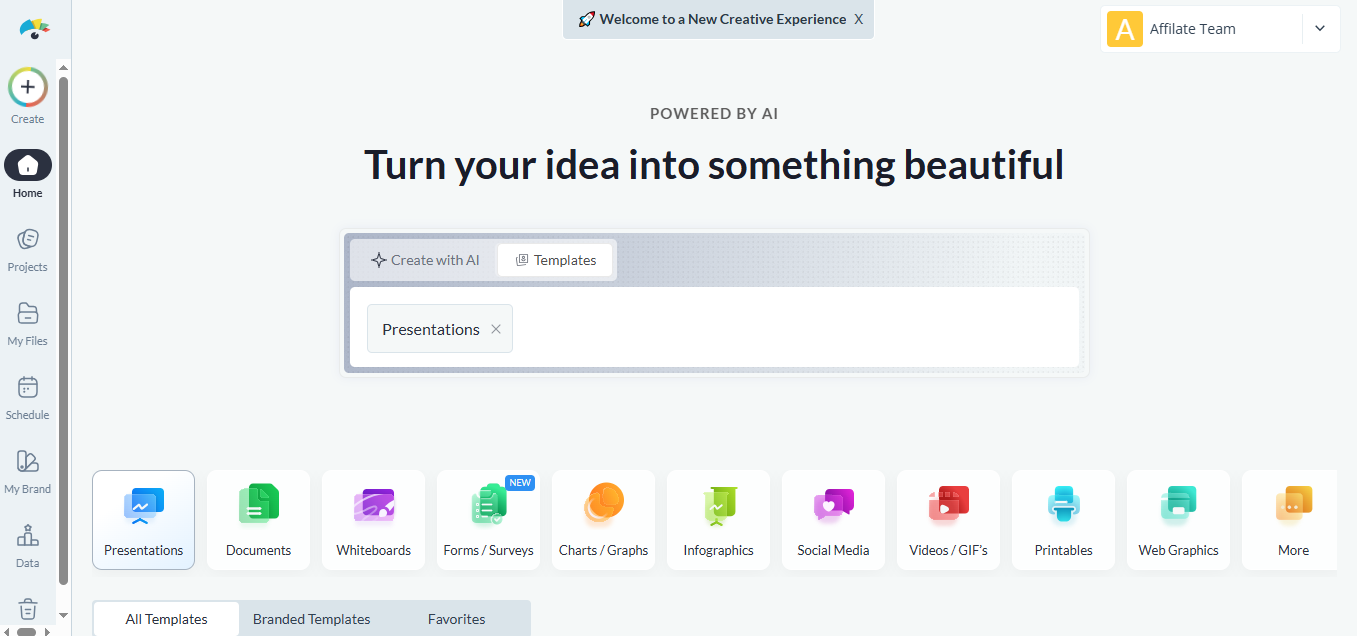Go to Home in sidebar
Screen dimensions: 1357x636
(x=28, y=174)
